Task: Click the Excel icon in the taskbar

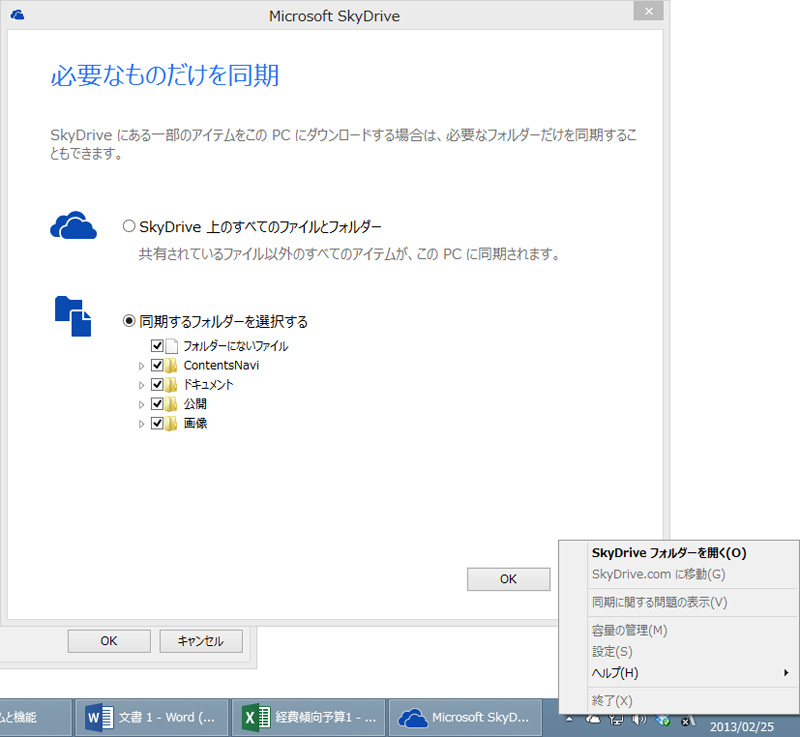Action: tap(256, 718)
